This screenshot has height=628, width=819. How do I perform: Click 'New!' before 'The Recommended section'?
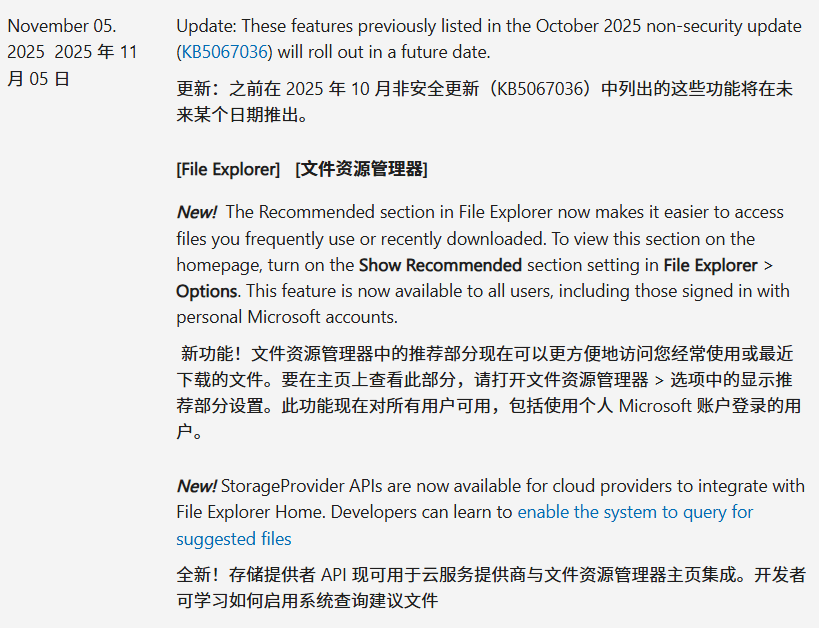197,212
